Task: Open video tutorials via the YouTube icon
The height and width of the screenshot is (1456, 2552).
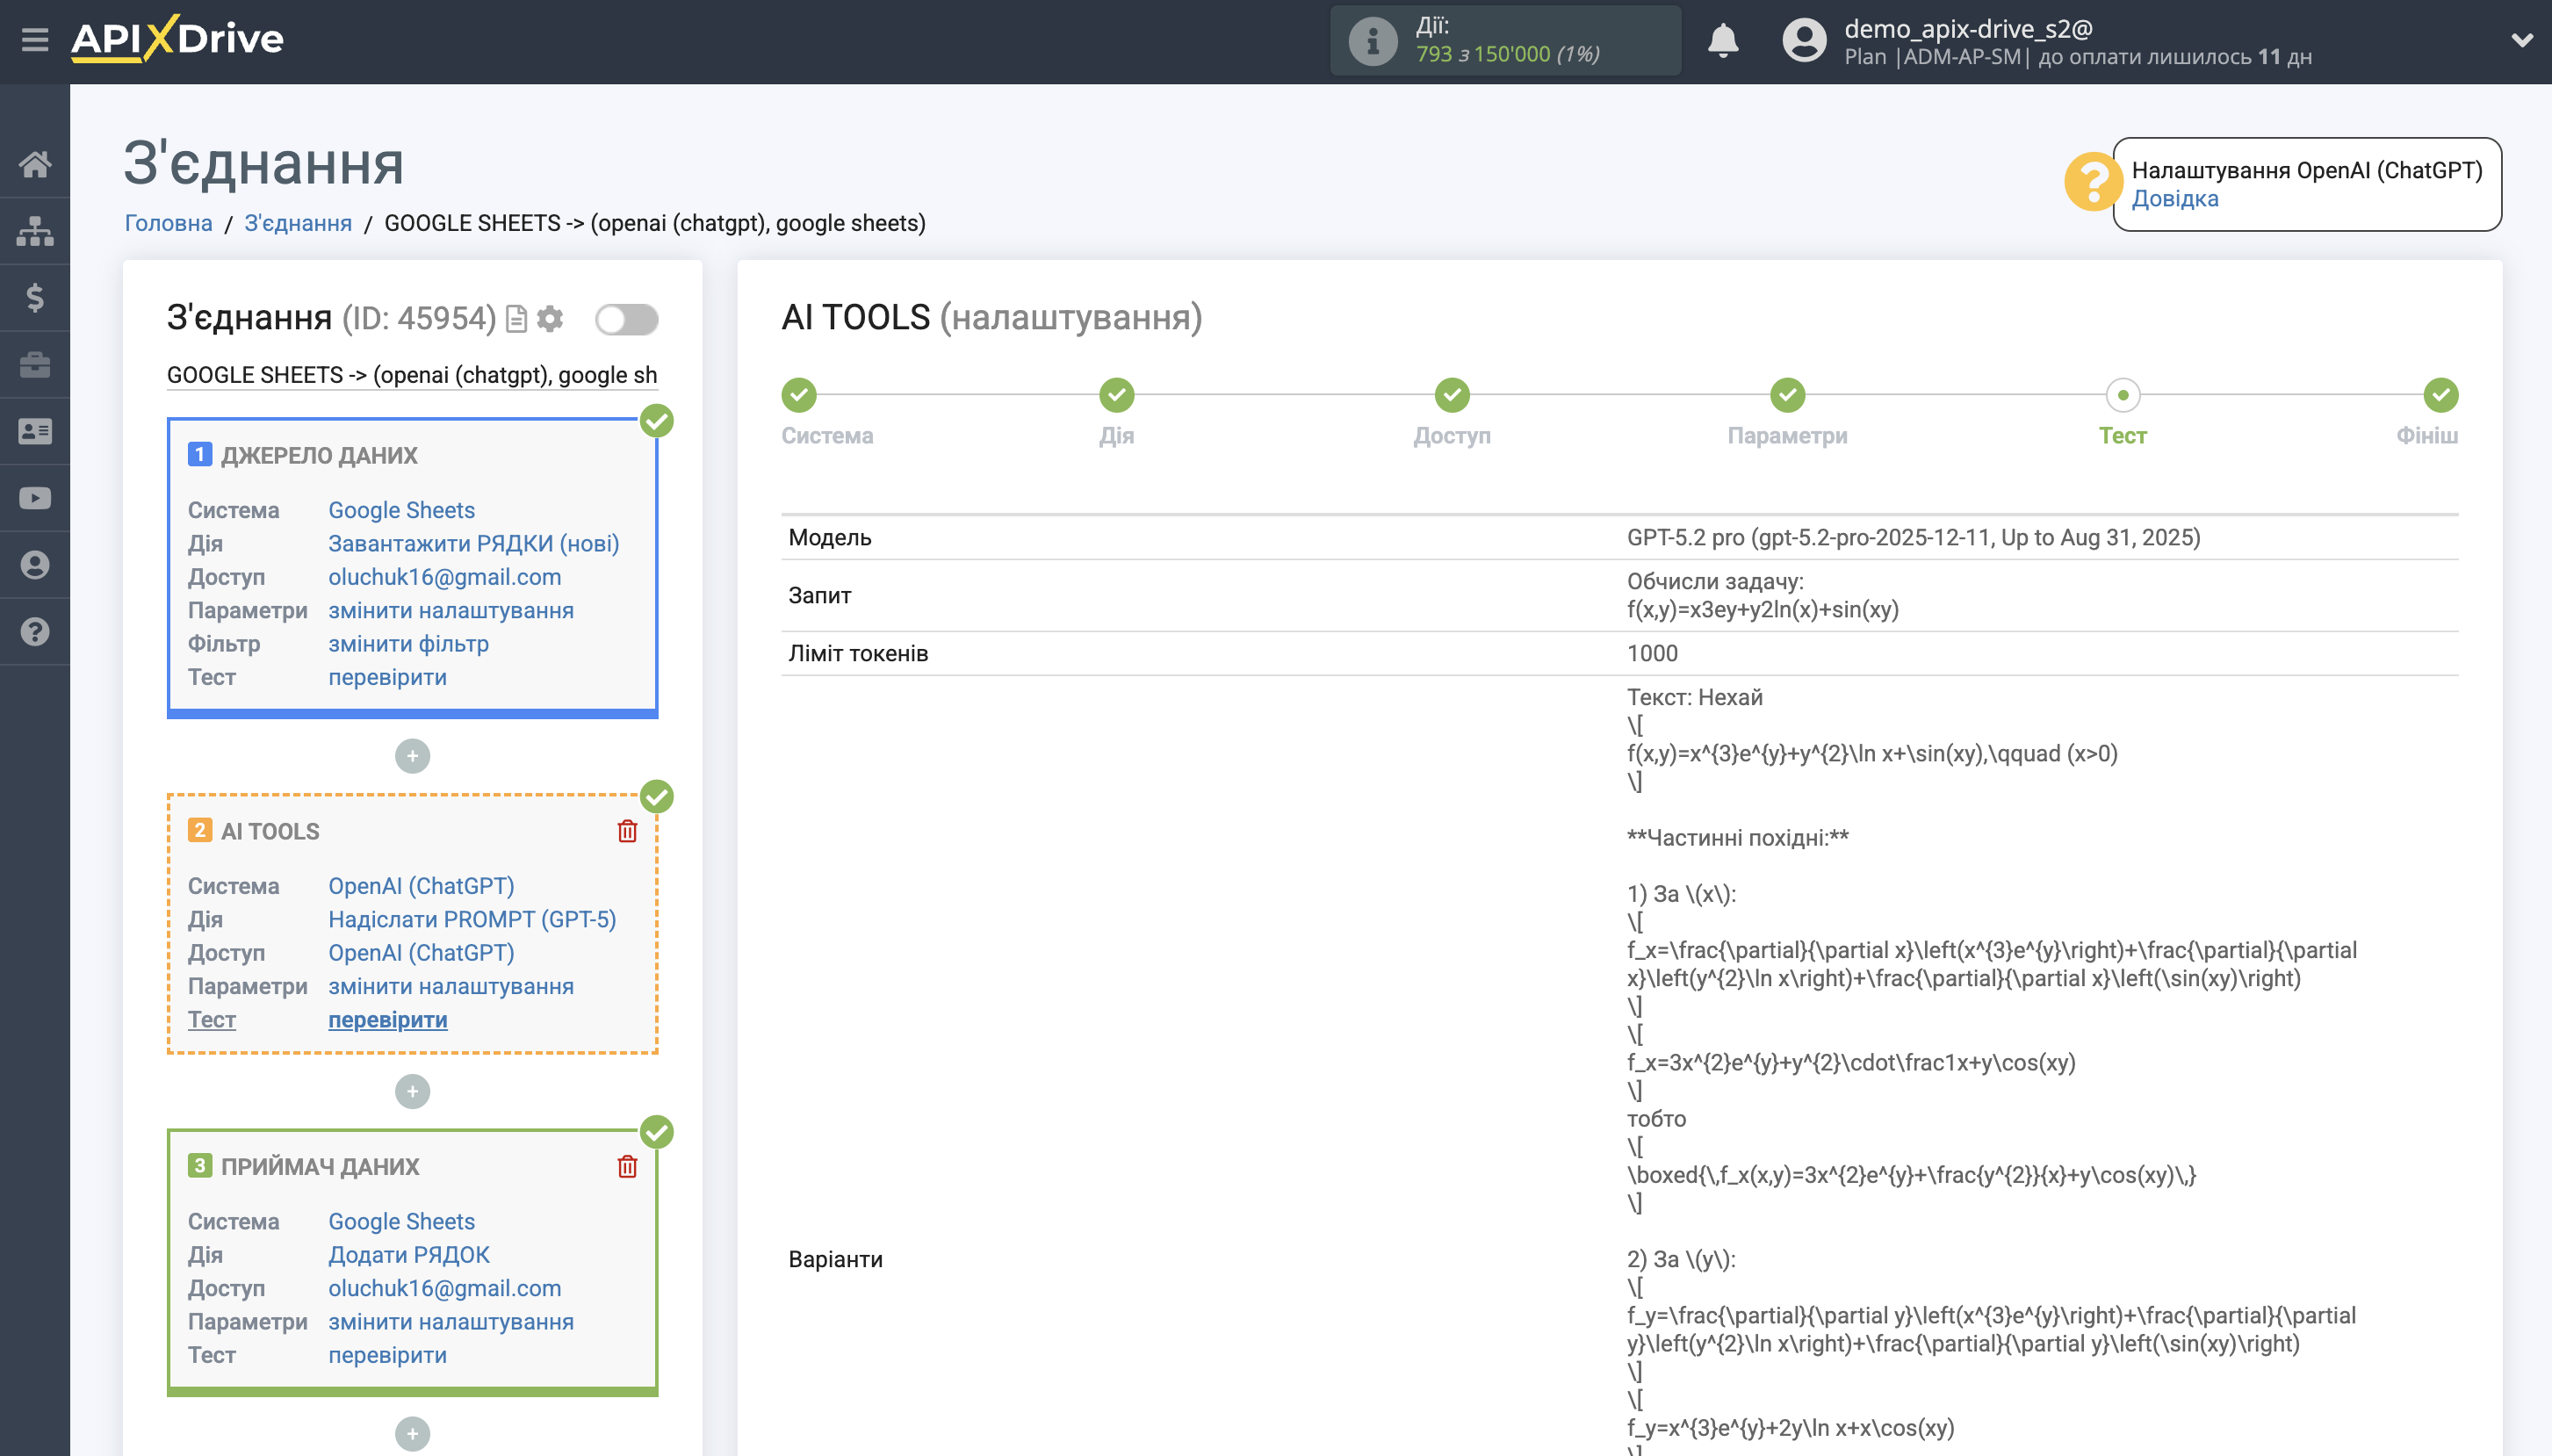Action: (x=36, y=497)
